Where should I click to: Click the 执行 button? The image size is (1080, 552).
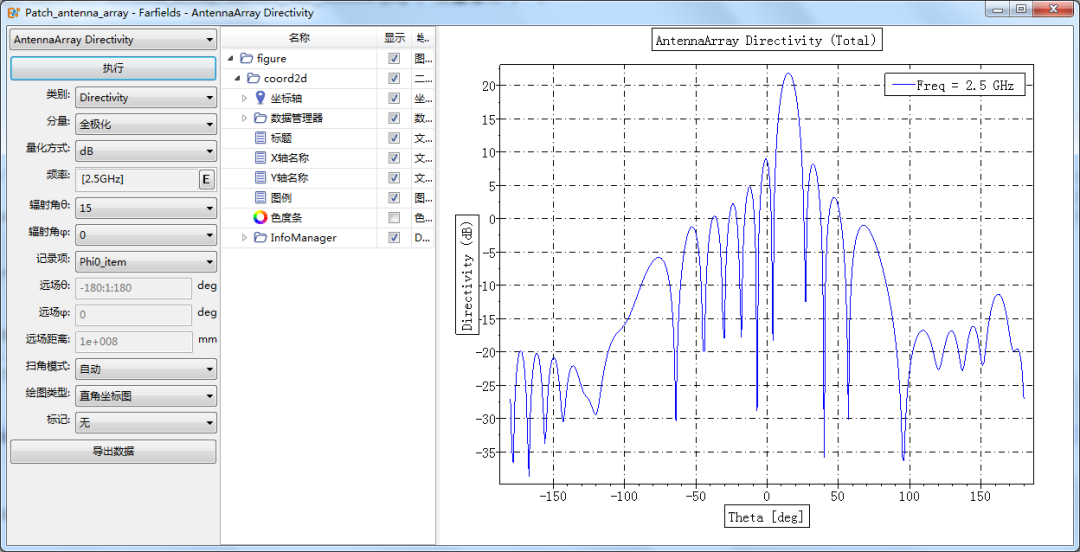click(113, 68)
